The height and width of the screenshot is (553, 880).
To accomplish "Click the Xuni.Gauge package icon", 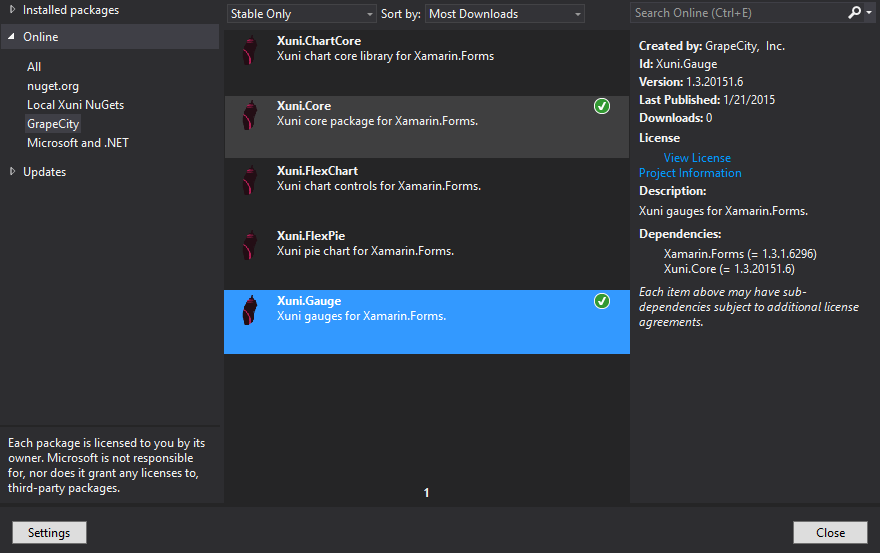I will [248, 310].
